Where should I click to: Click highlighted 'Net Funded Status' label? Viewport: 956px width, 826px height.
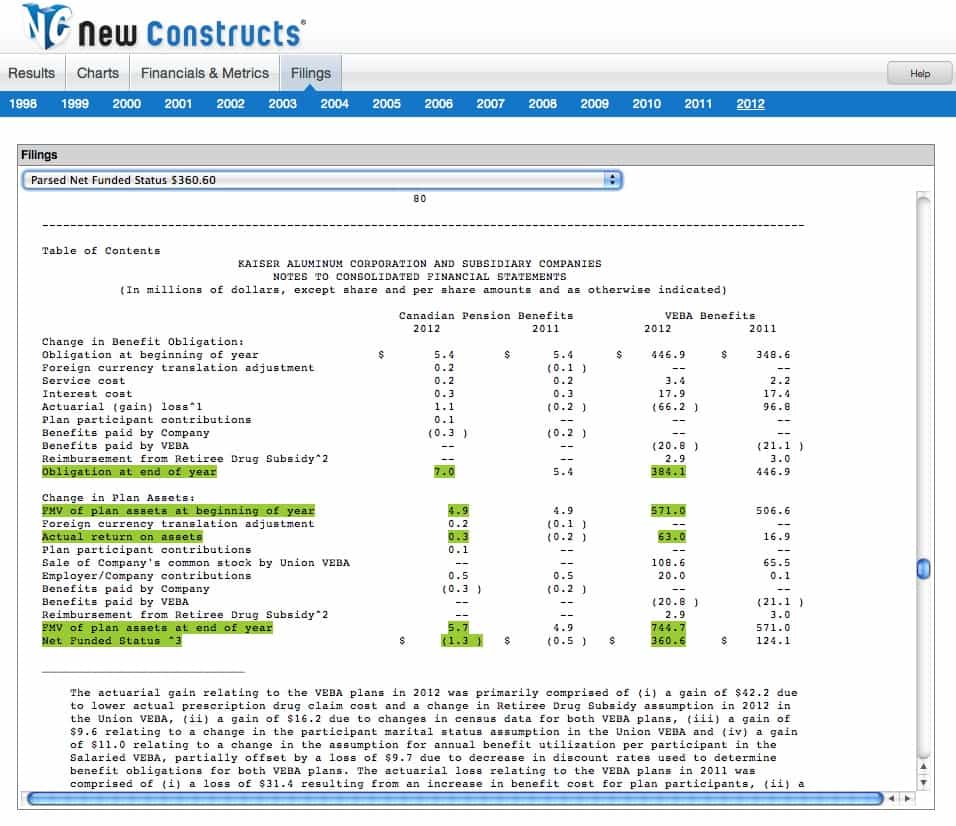tap(112, 641)
